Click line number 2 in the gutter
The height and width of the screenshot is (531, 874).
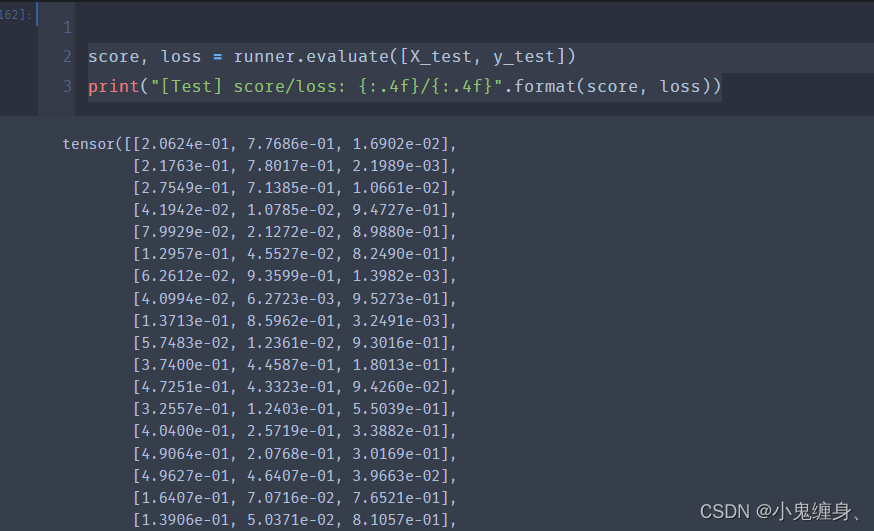point(67,56)
